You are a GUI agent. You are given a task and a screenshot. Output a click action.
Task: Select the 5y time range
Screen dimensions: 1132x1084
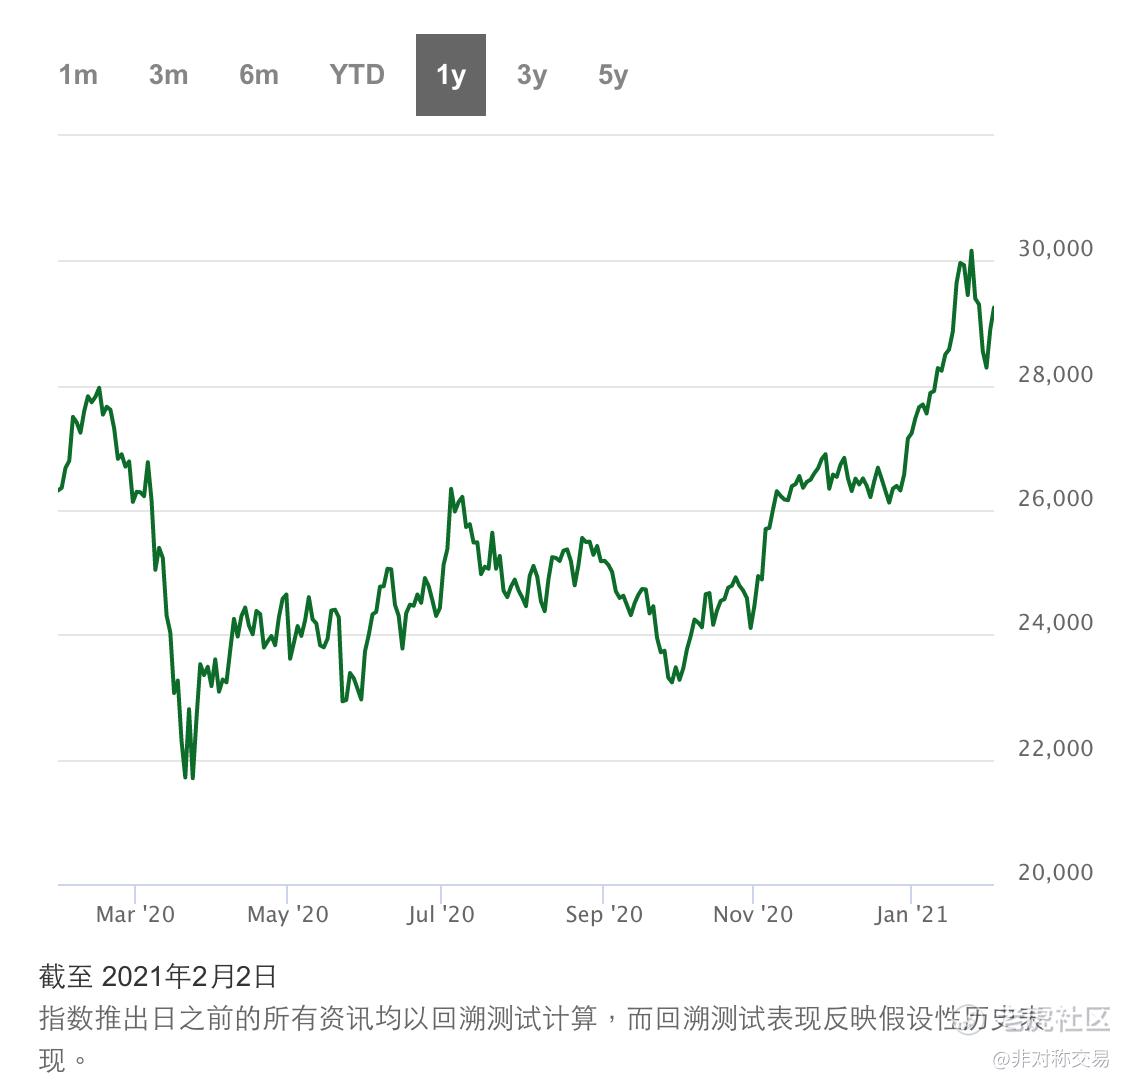(x=613, y=75)
